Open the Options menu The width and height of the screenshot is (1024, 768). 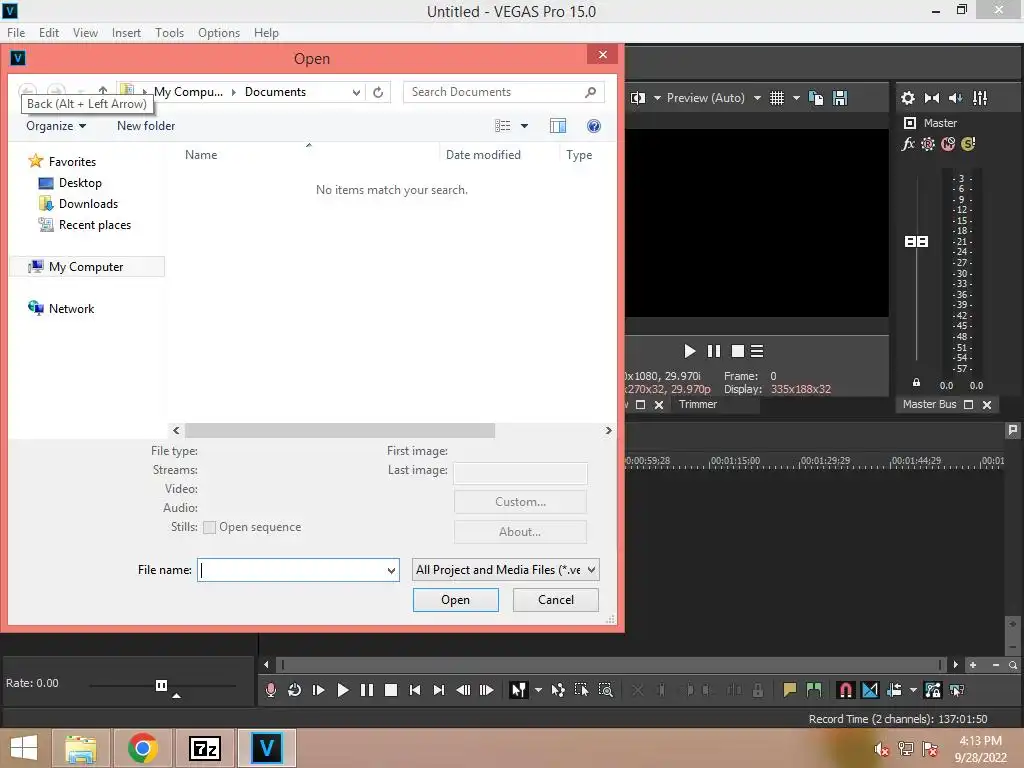pyautogui.click(x=219, y=33)
